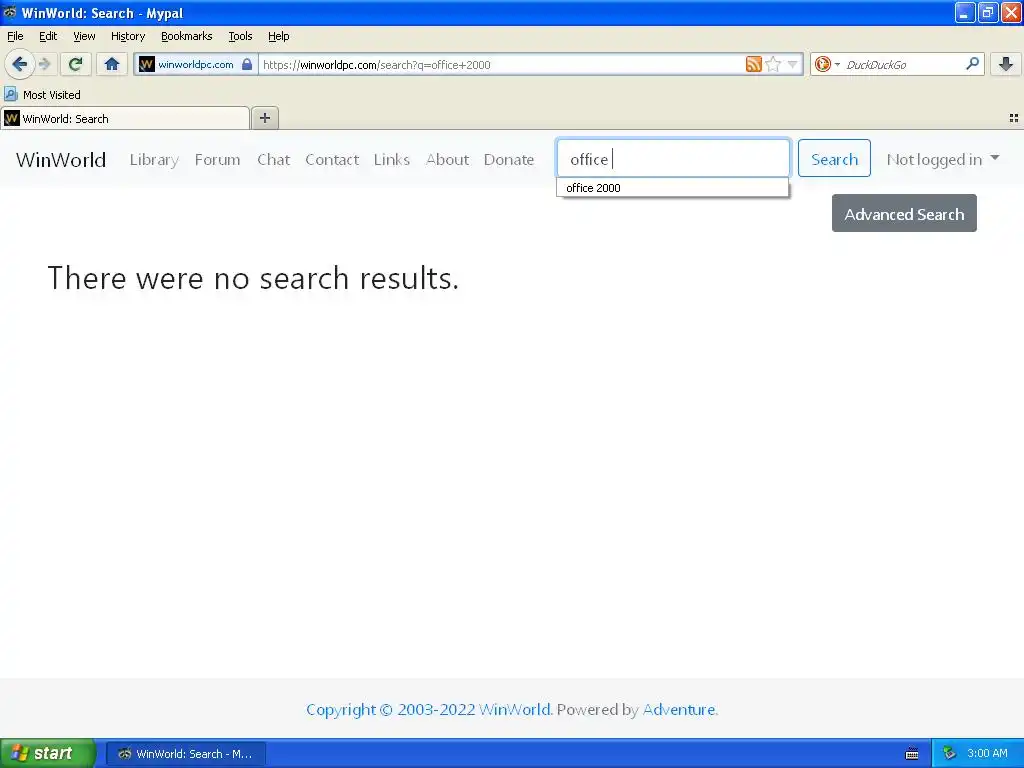Click the WinWorld site identity favicon
Screen dimensions: 1024x768
[147, 64]
